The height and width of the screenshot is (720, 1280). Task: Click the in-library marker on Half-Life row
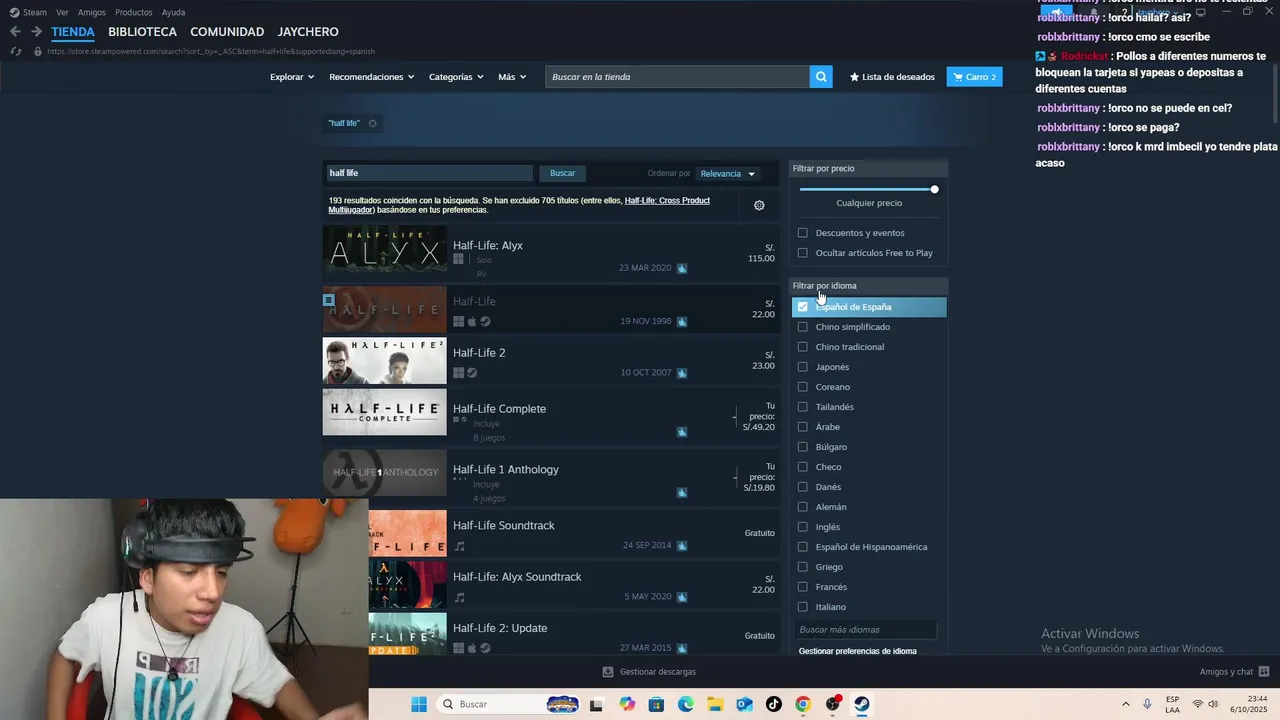(328, 299)
